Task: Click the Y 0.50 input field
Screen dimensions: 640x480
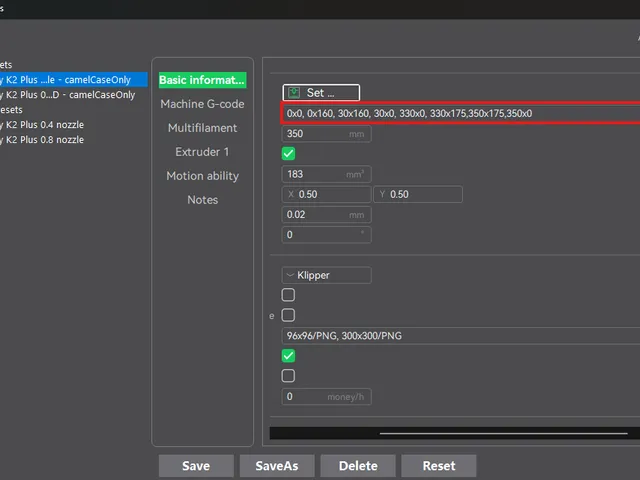Action: [418, 194]
